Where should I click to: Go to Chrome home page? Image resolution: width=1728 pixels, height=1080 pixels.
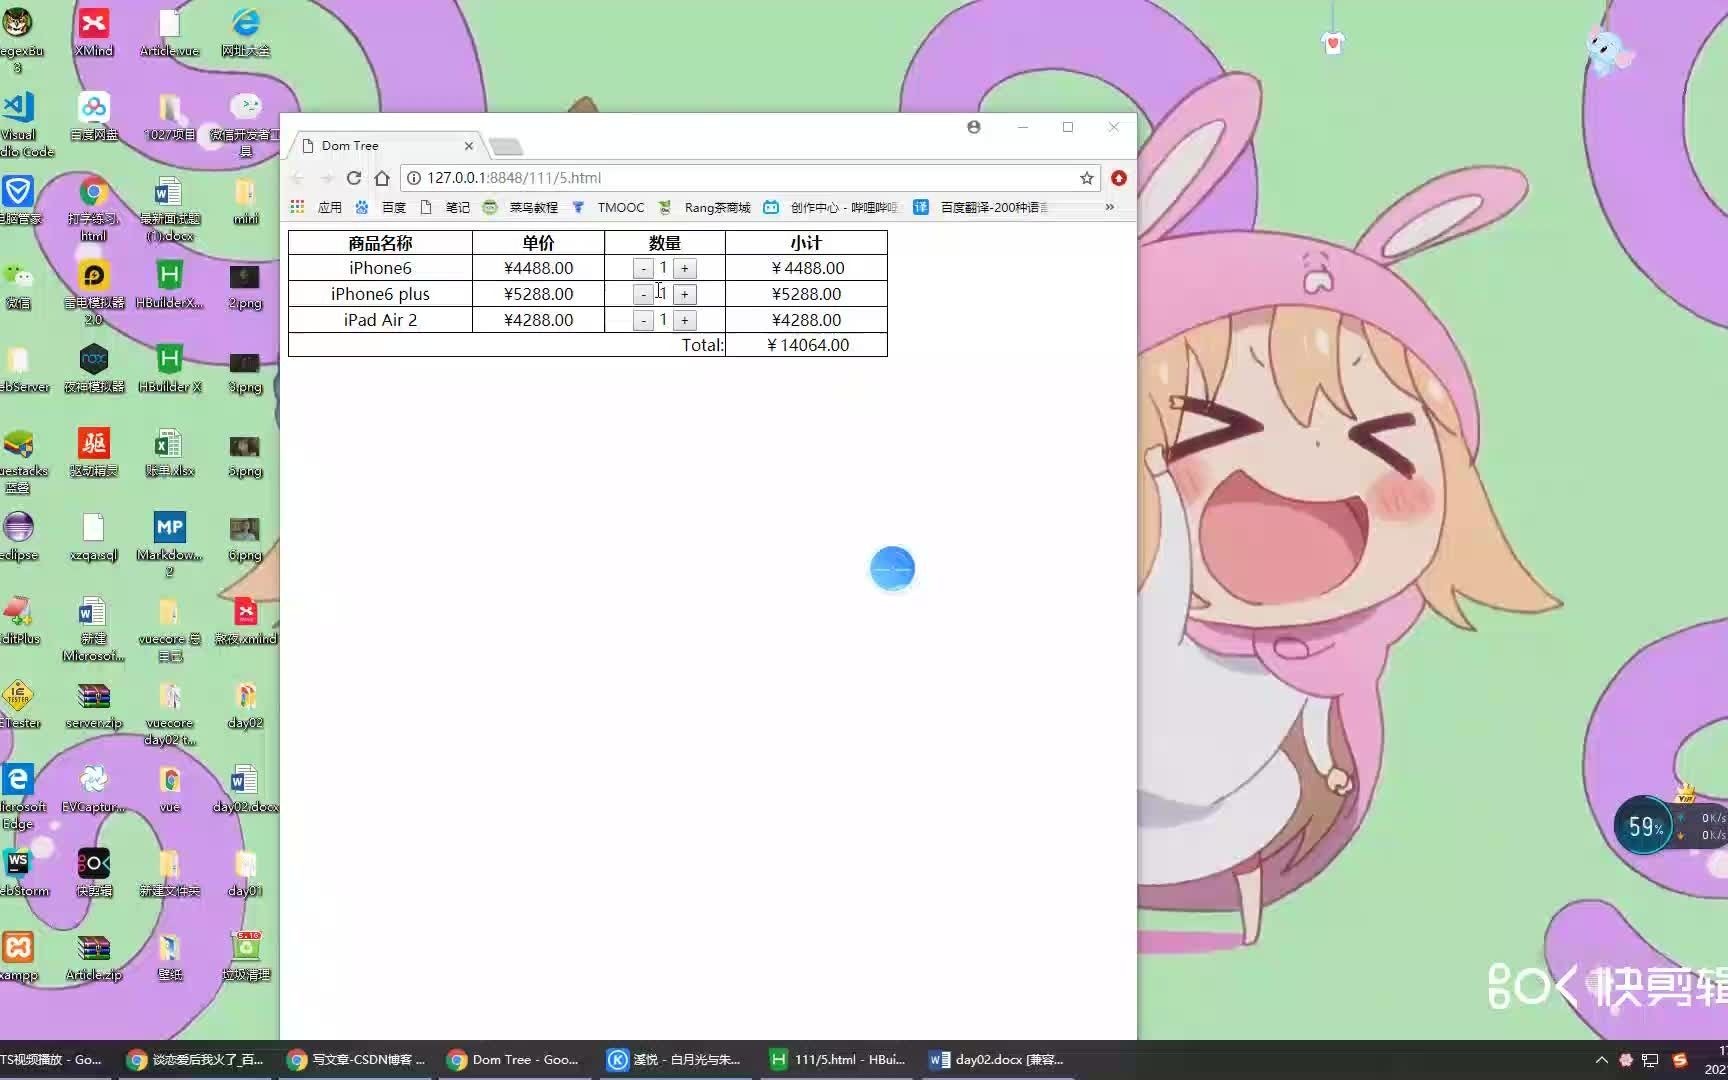coord(381,178)
